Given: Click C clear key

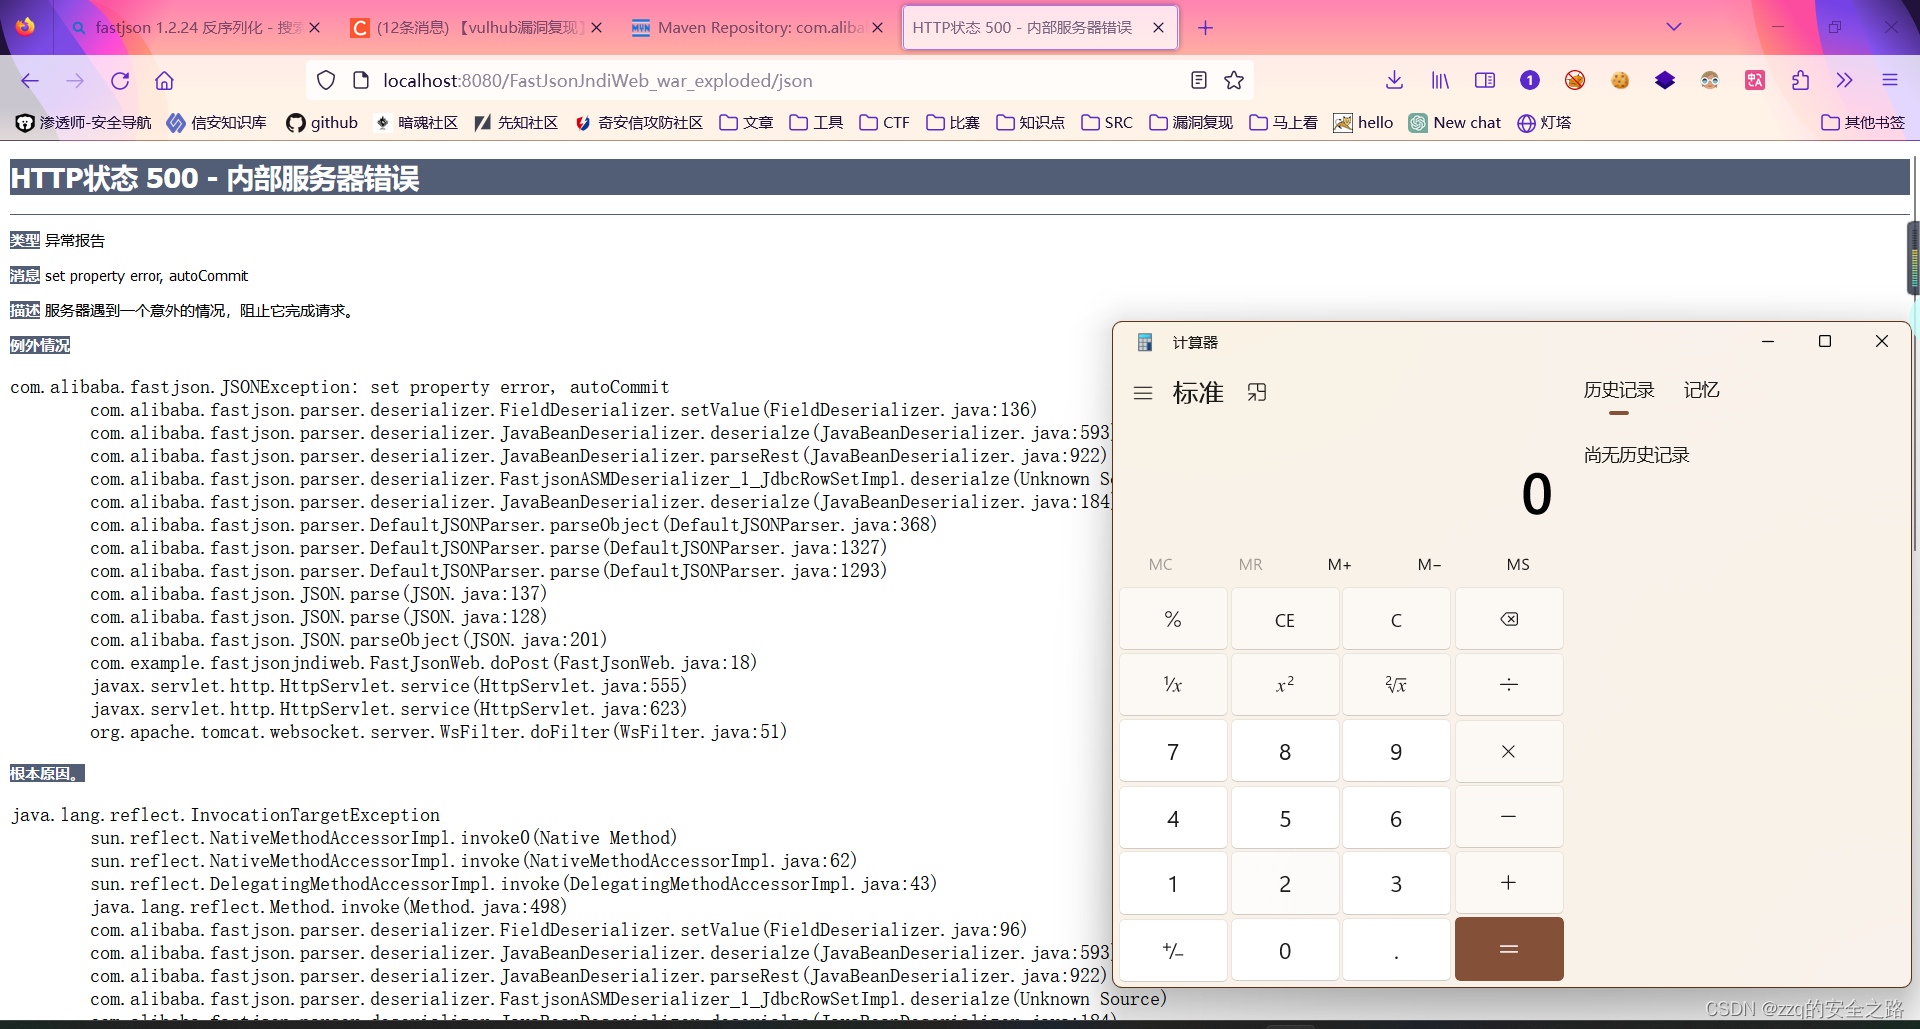Looking at the screenshot, I should pyautogui.click(x=1396, y=620).
